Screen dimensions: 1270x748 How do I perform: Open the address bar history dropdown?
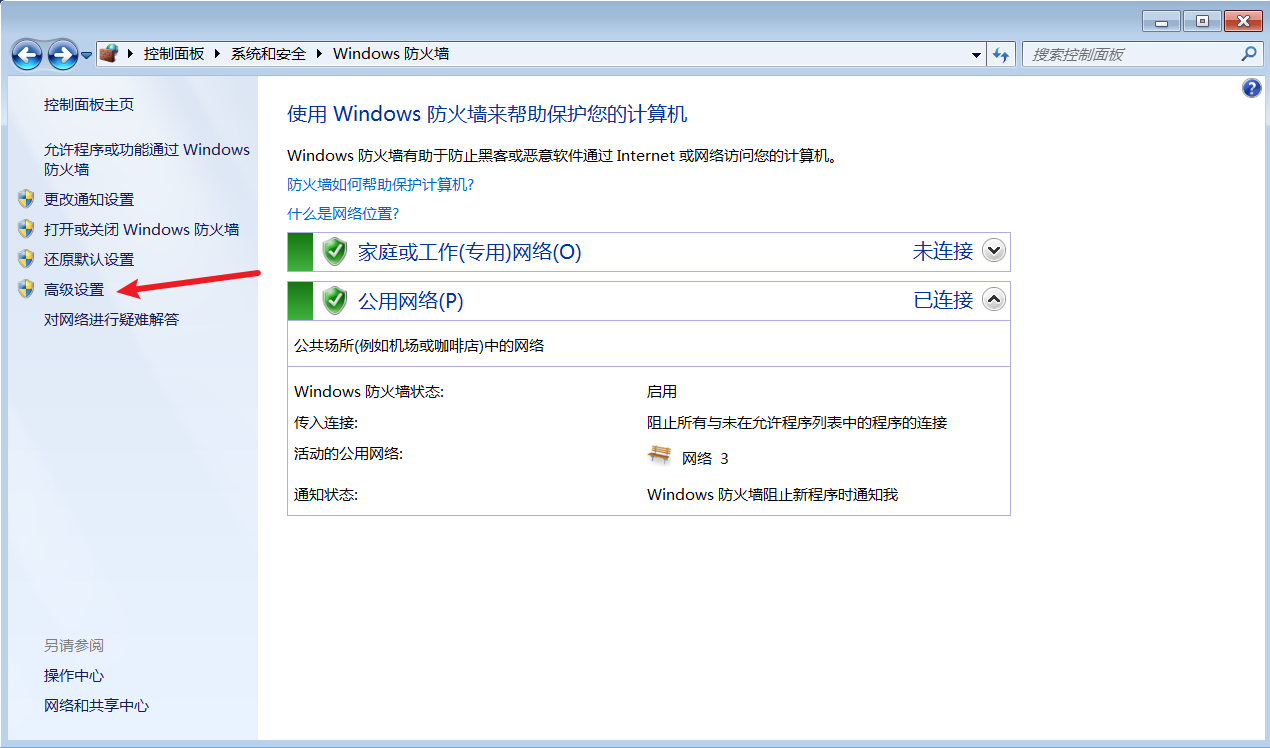pyautogui.click(x=977, y=55)
